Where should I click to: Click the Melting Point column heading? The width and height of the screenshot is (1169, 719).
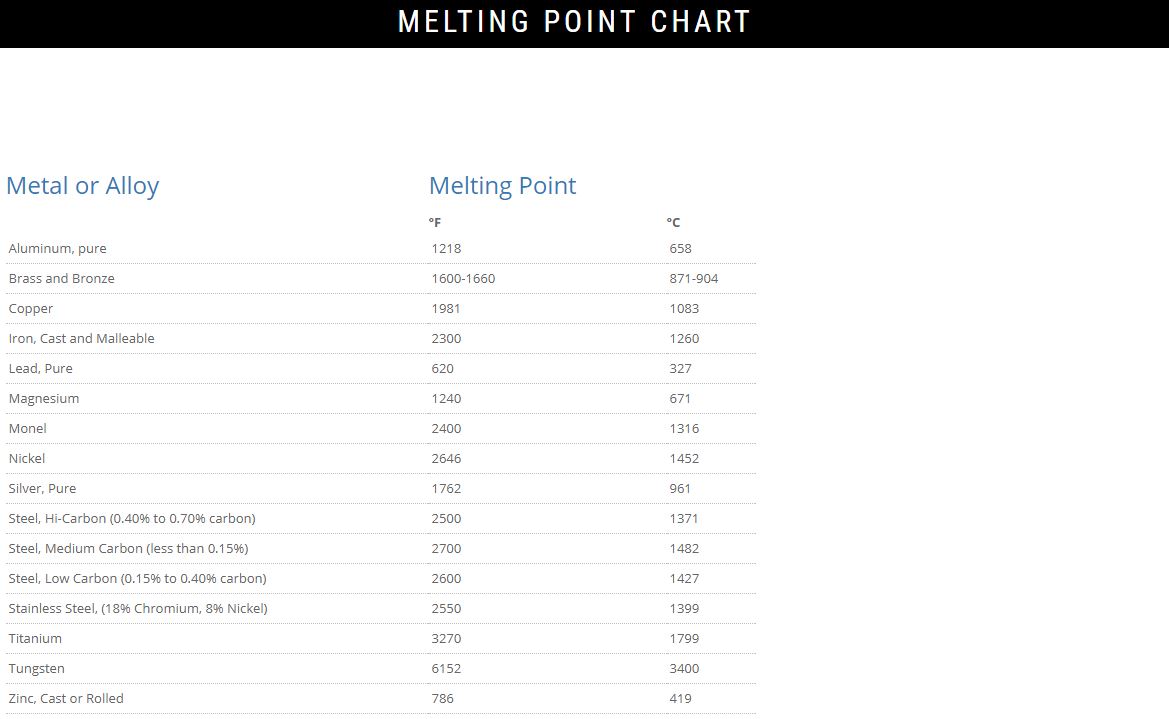(502, 186)
